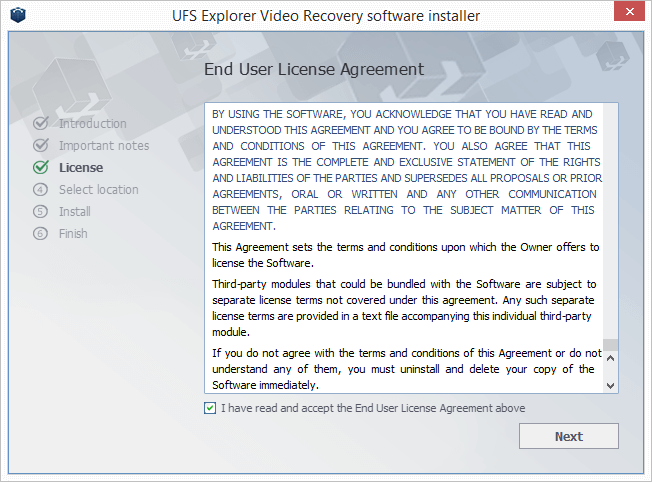
Task: Click the 'I have read and accept' label
Action: 373,408
